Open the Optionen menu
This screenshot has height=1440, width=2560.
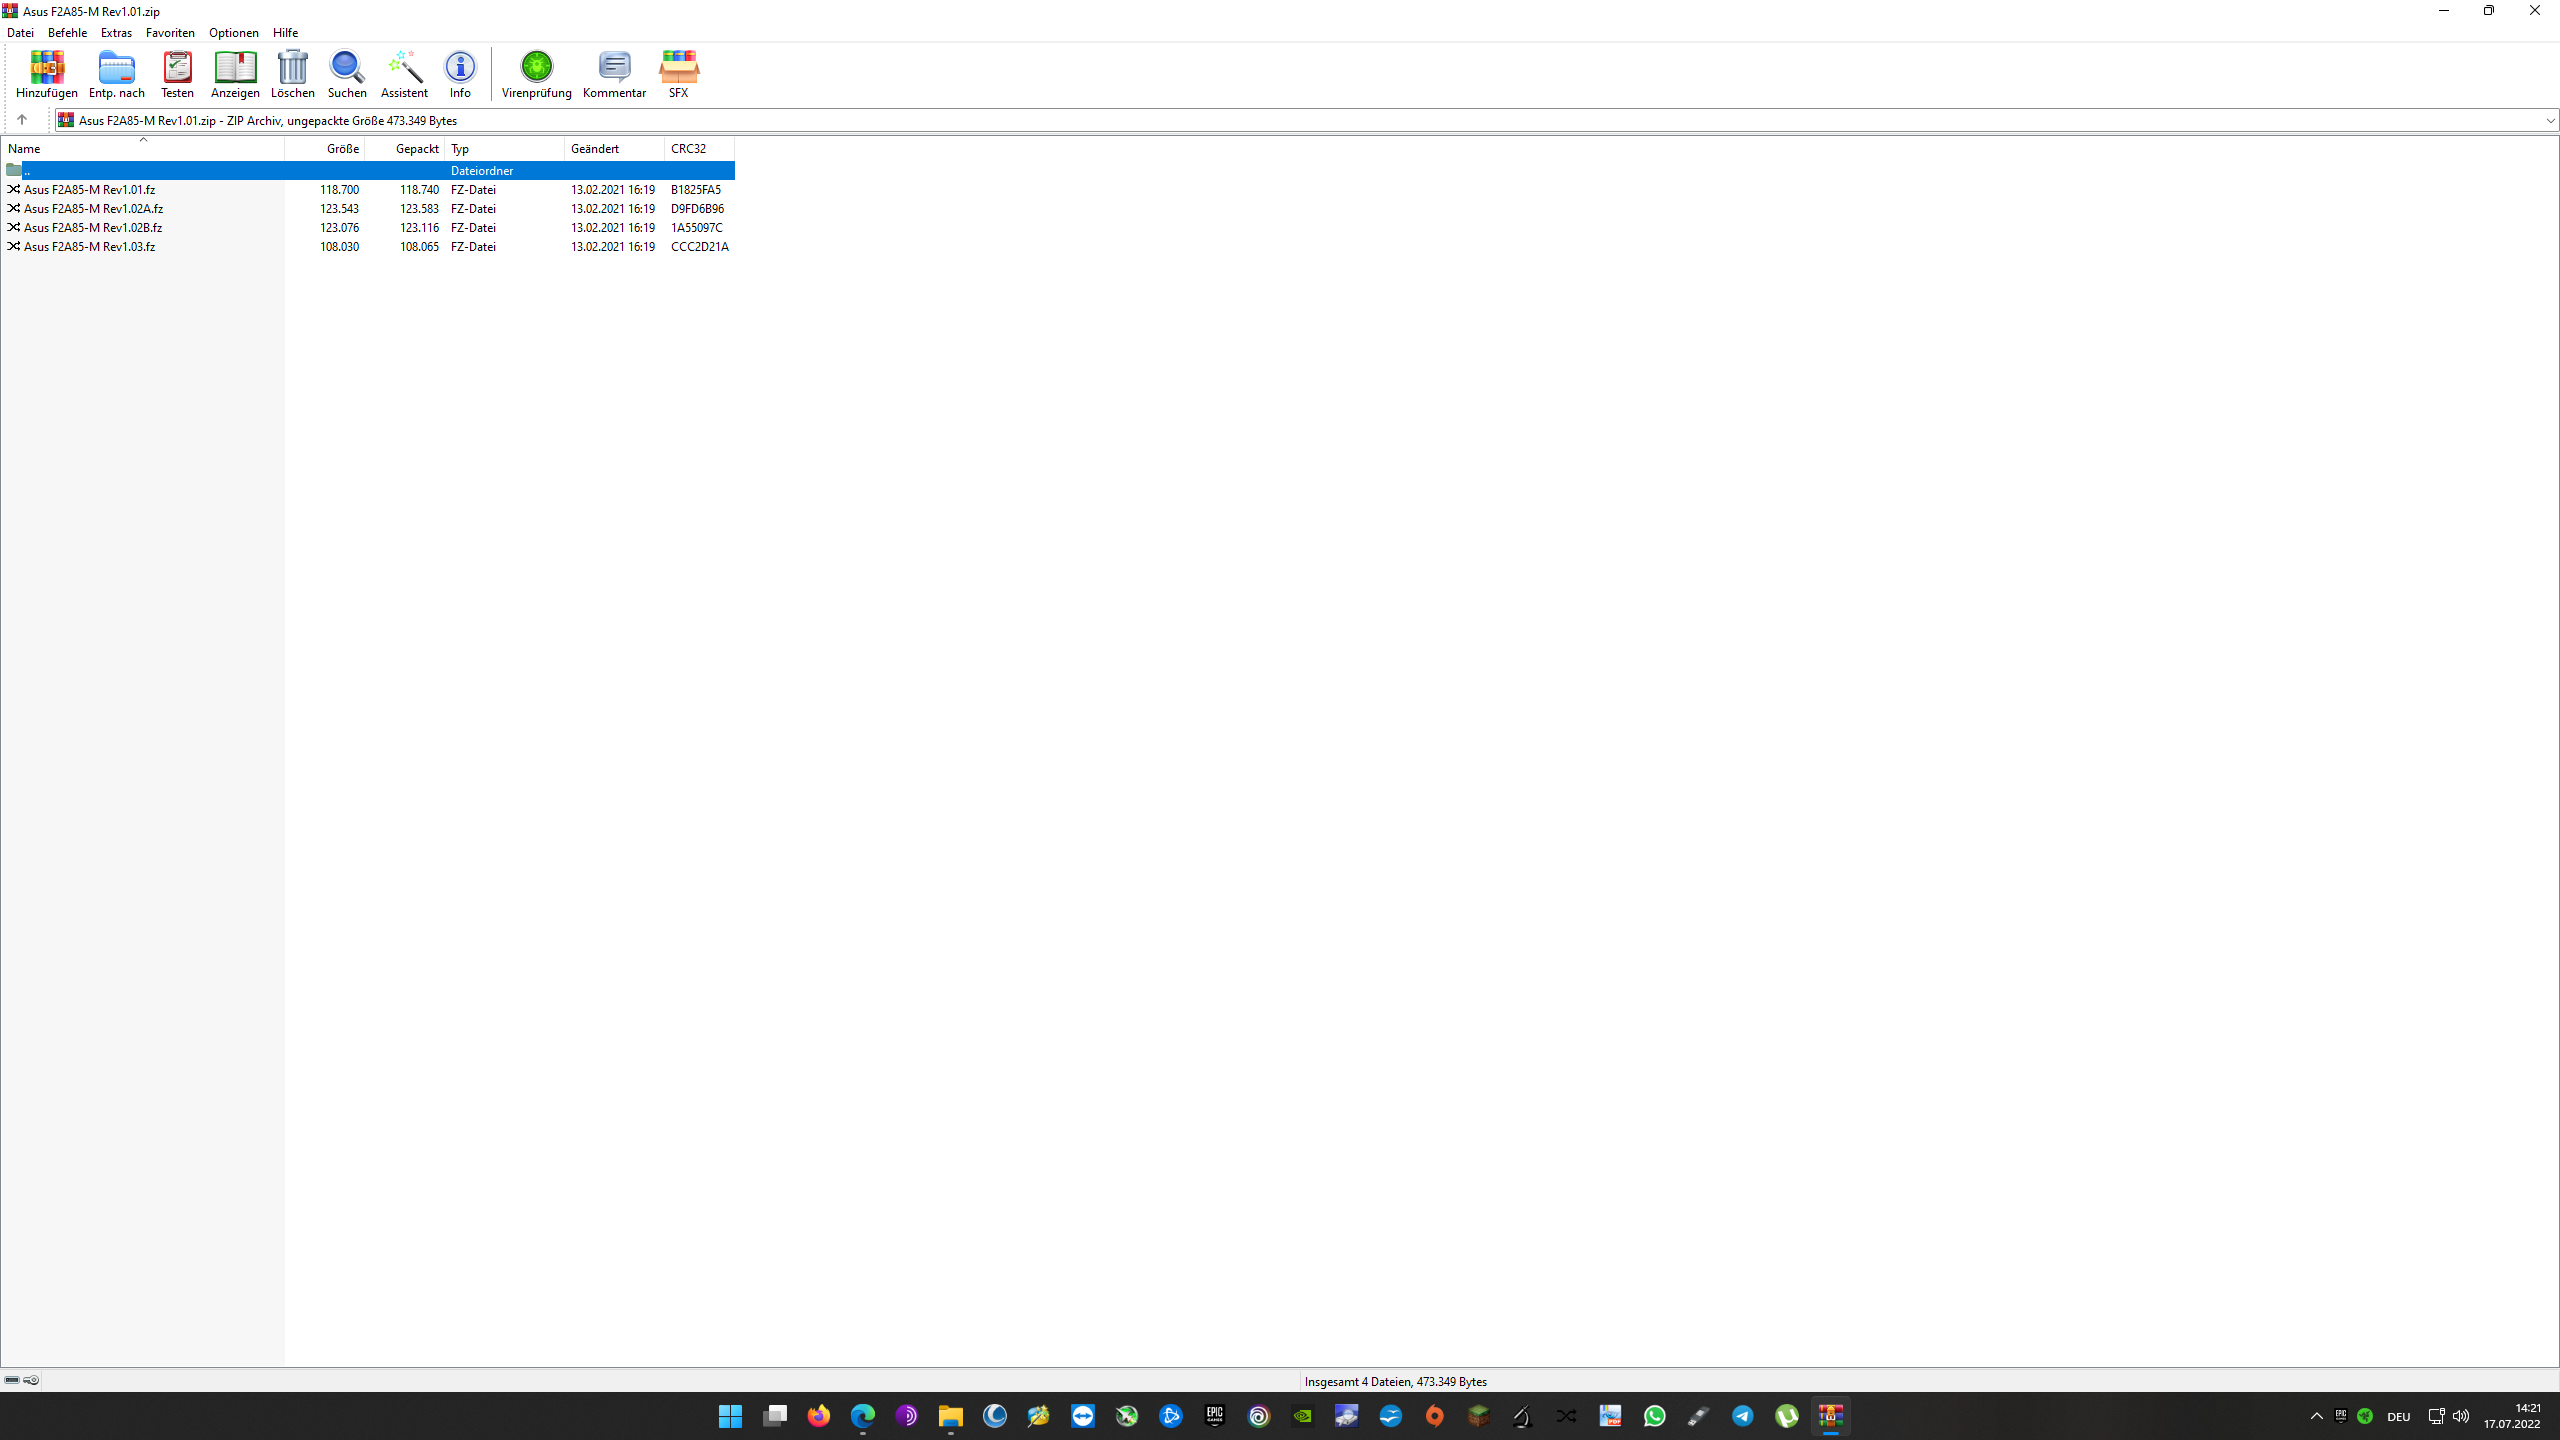coord(233,32)
